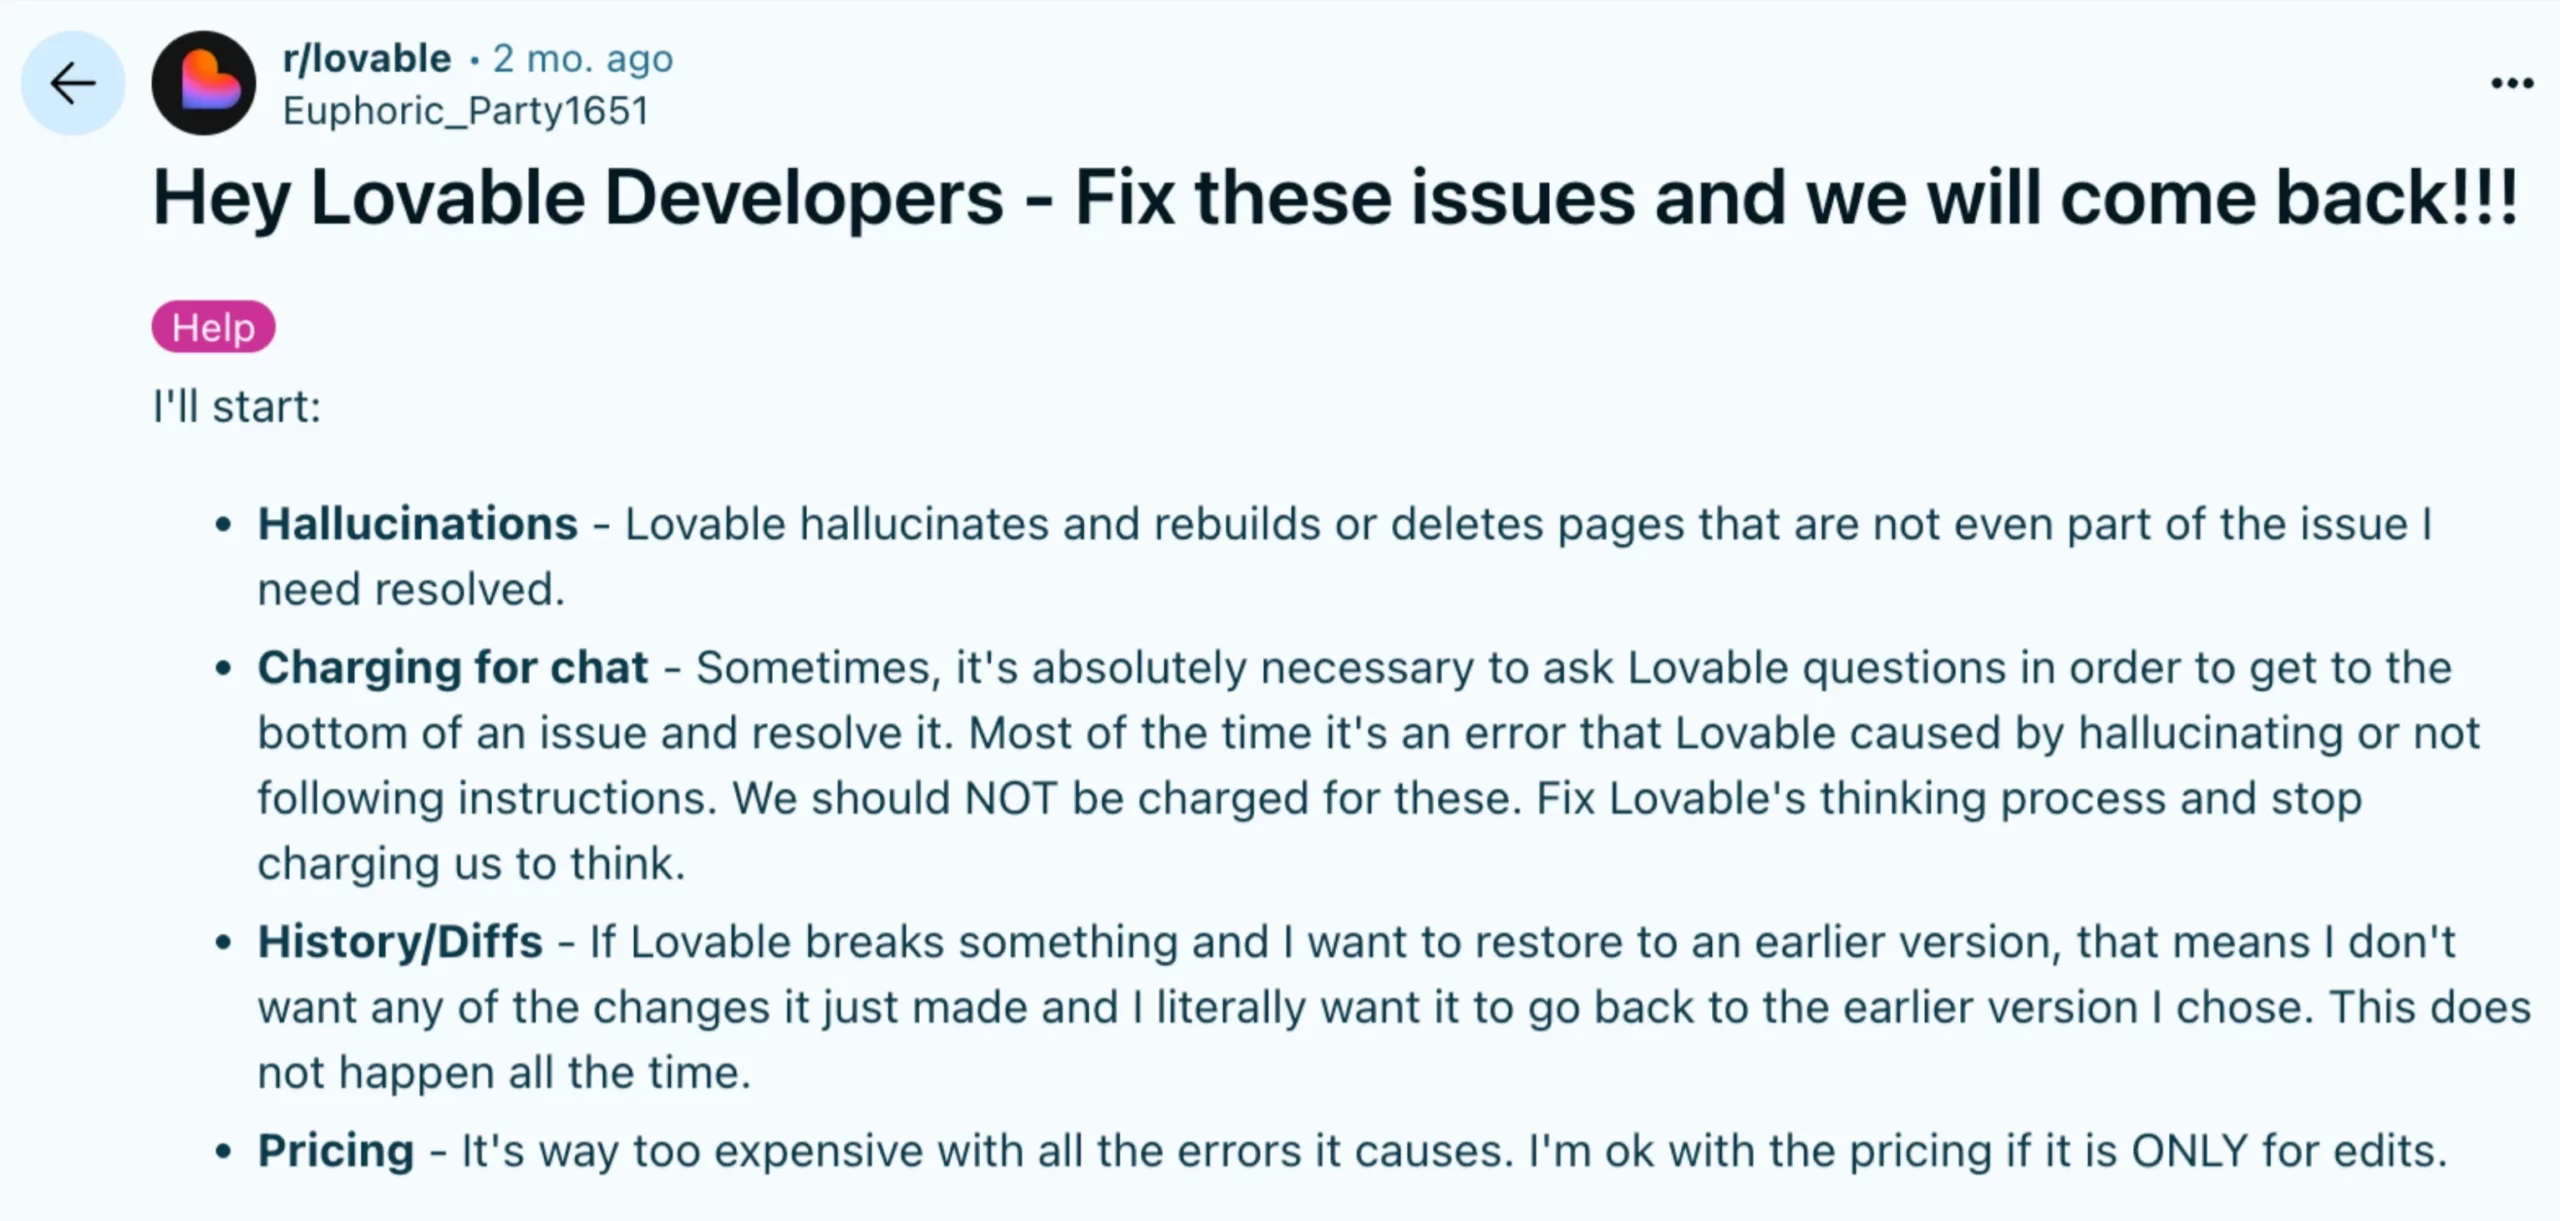Click the capitalized word "NOT"
This screenshot has height=1221, width=2560.
click(x=1011, y=798)
